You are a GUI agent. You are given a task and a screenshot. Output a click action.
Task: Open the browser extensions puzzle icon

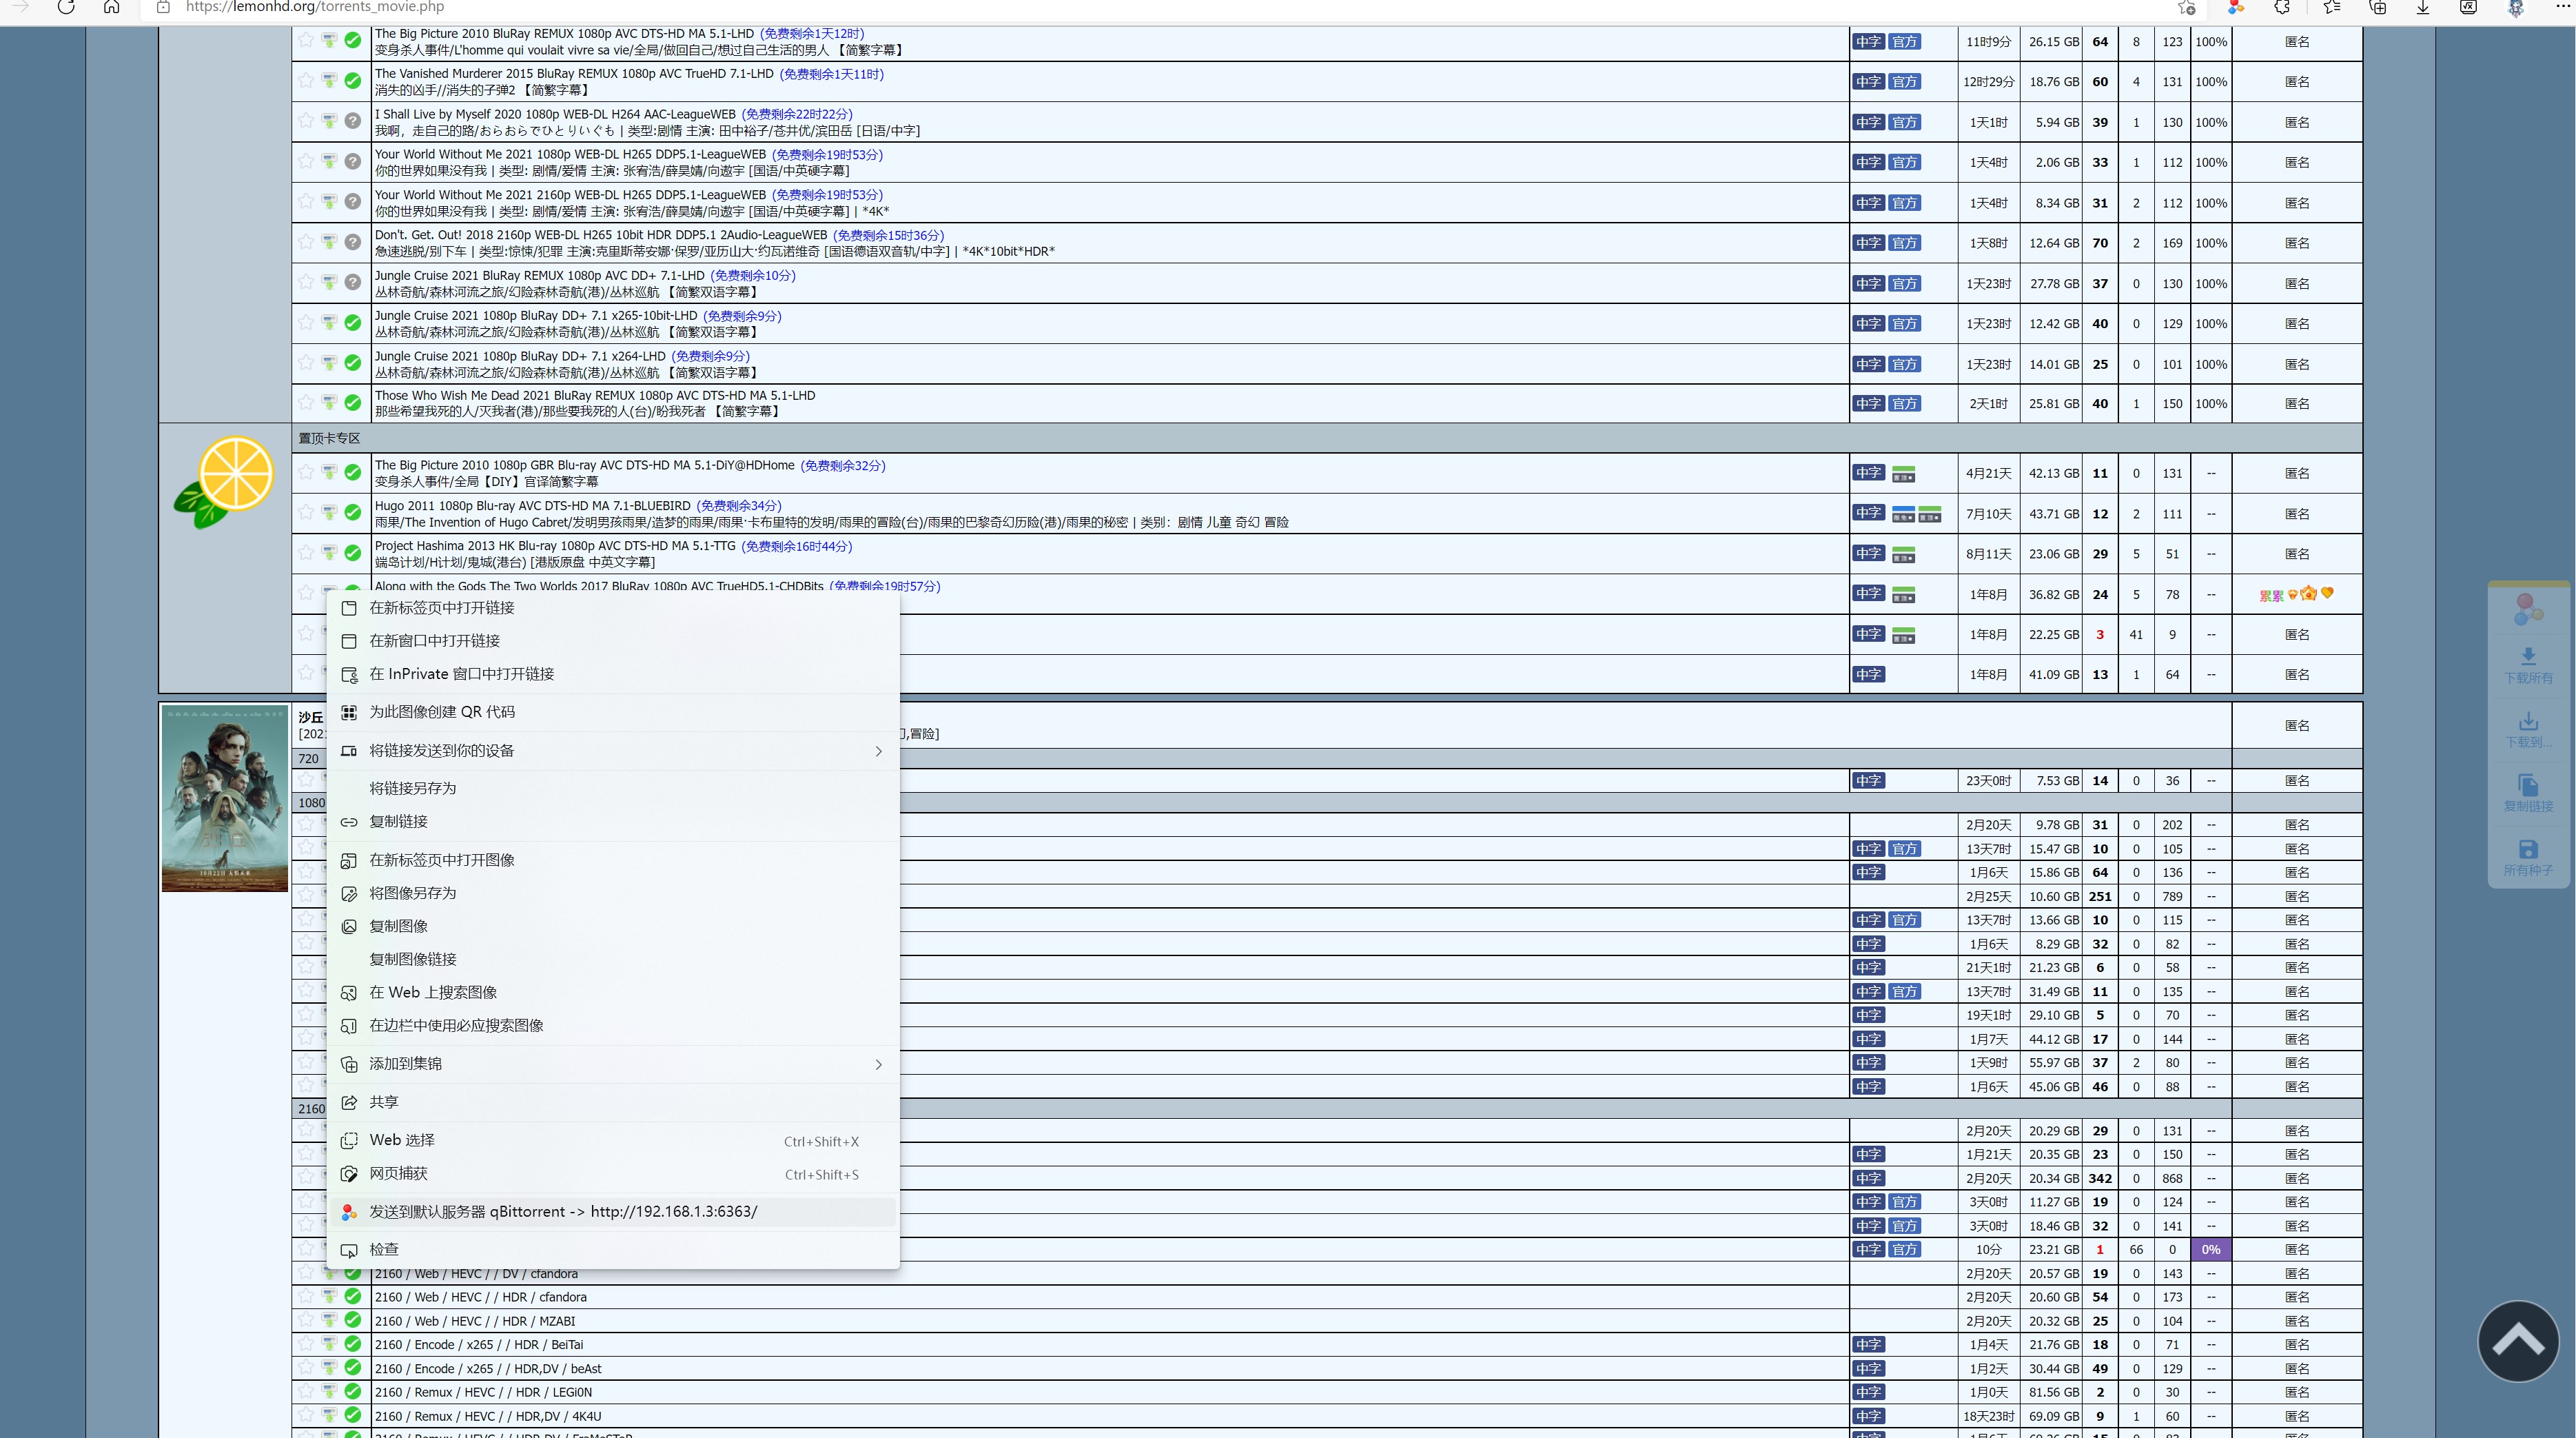(x=2282, y=7)
